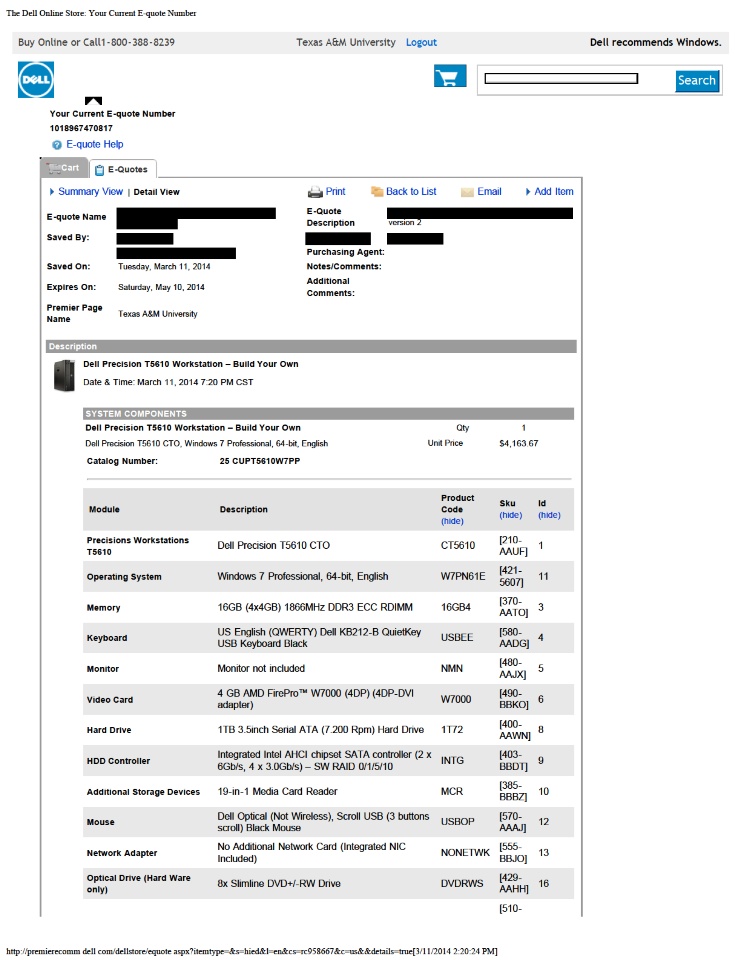Click 8x Slimline DVD+/-RW Drive
The width and height of the screenshot is (741, 960).
click(279, 883)
